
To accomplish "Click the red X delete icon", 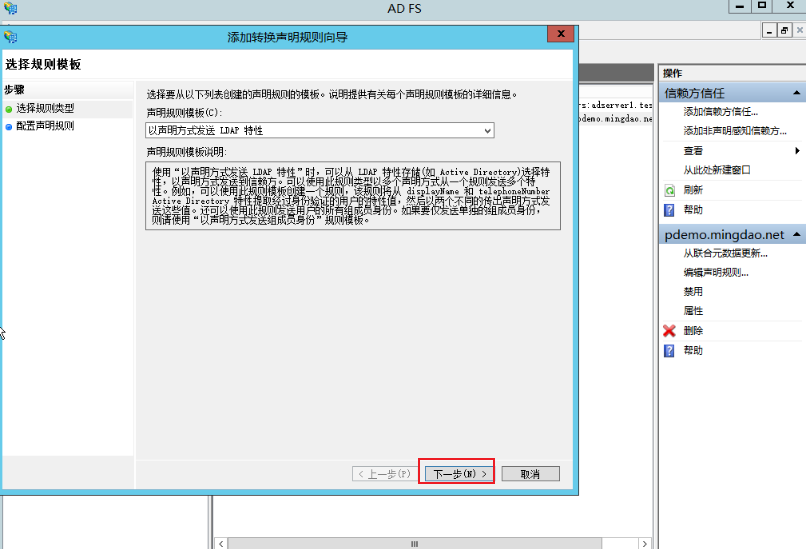I will tap(669, 331).
